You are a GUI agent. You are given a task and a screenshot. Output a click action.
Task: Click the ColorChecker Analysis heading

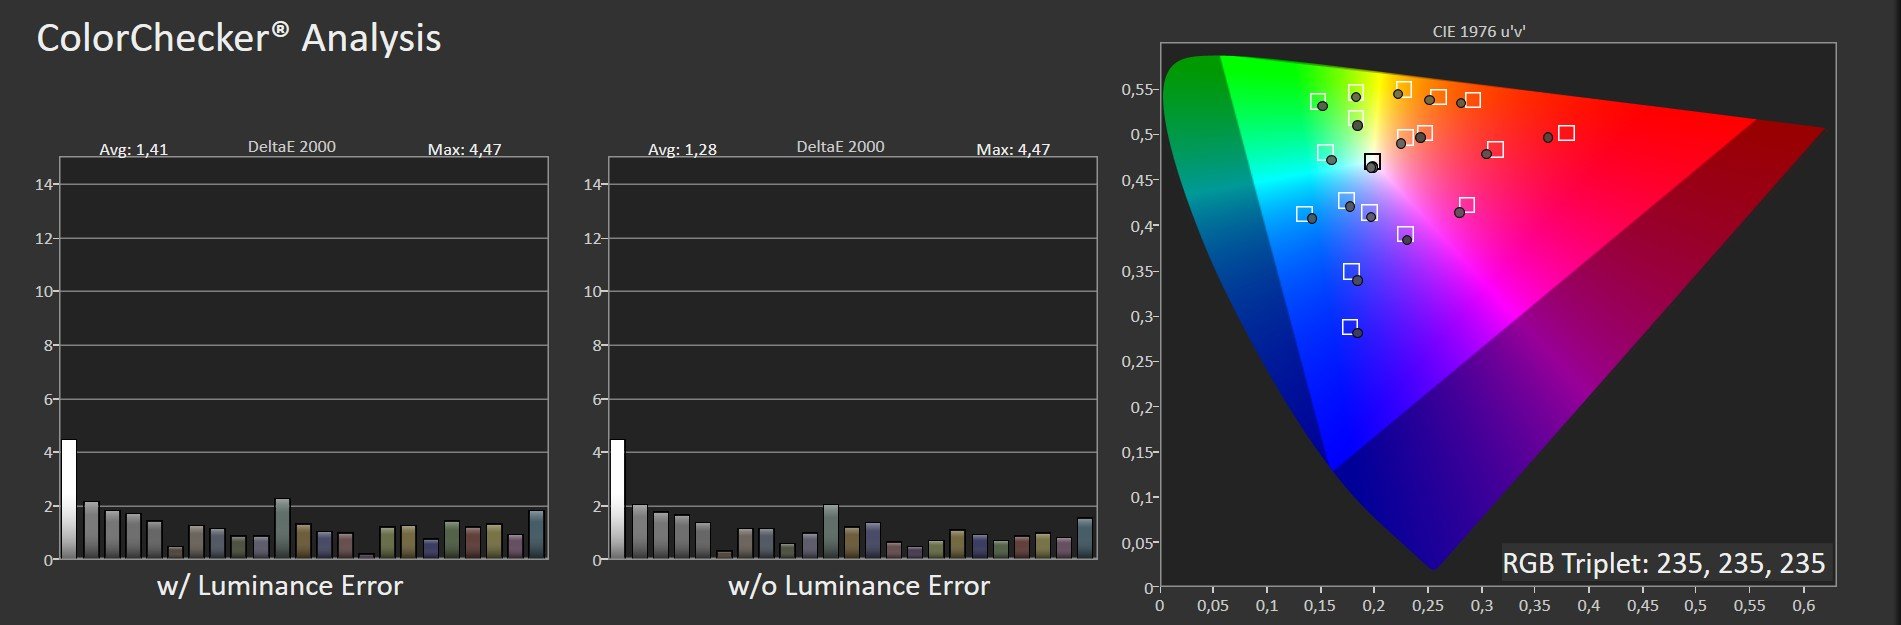238,39
